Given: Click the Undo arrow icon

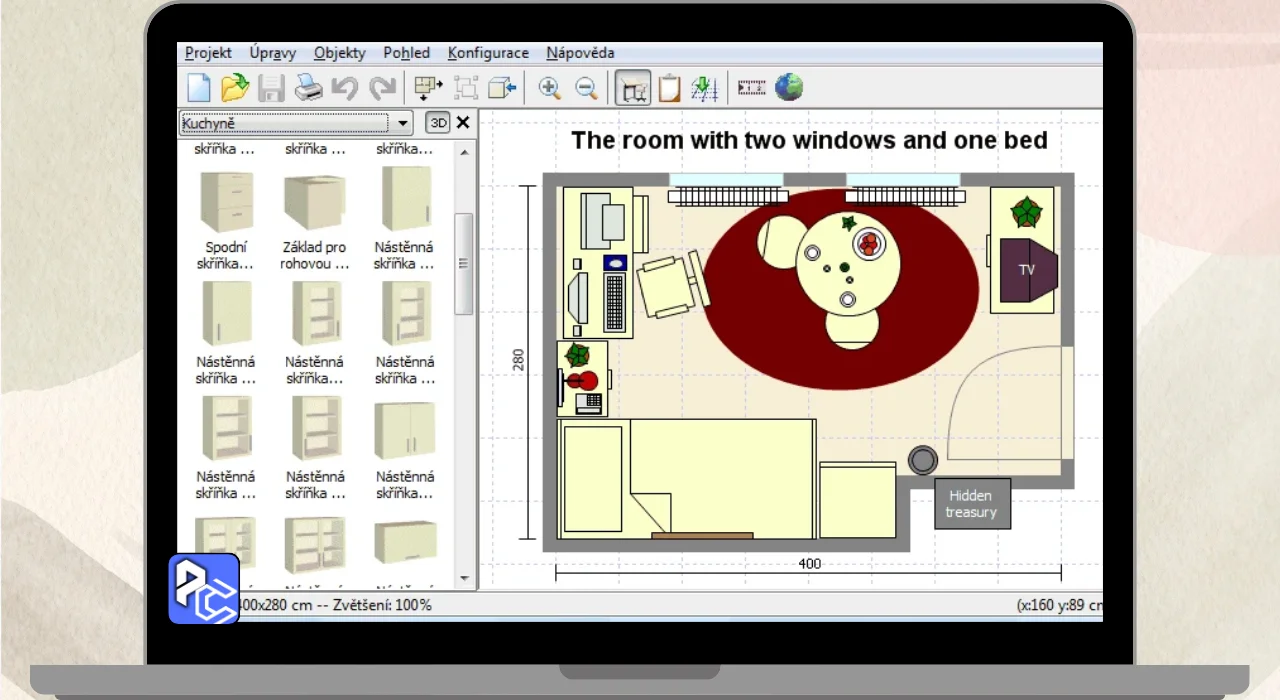Looking at the screenshot, I should 344,88.
